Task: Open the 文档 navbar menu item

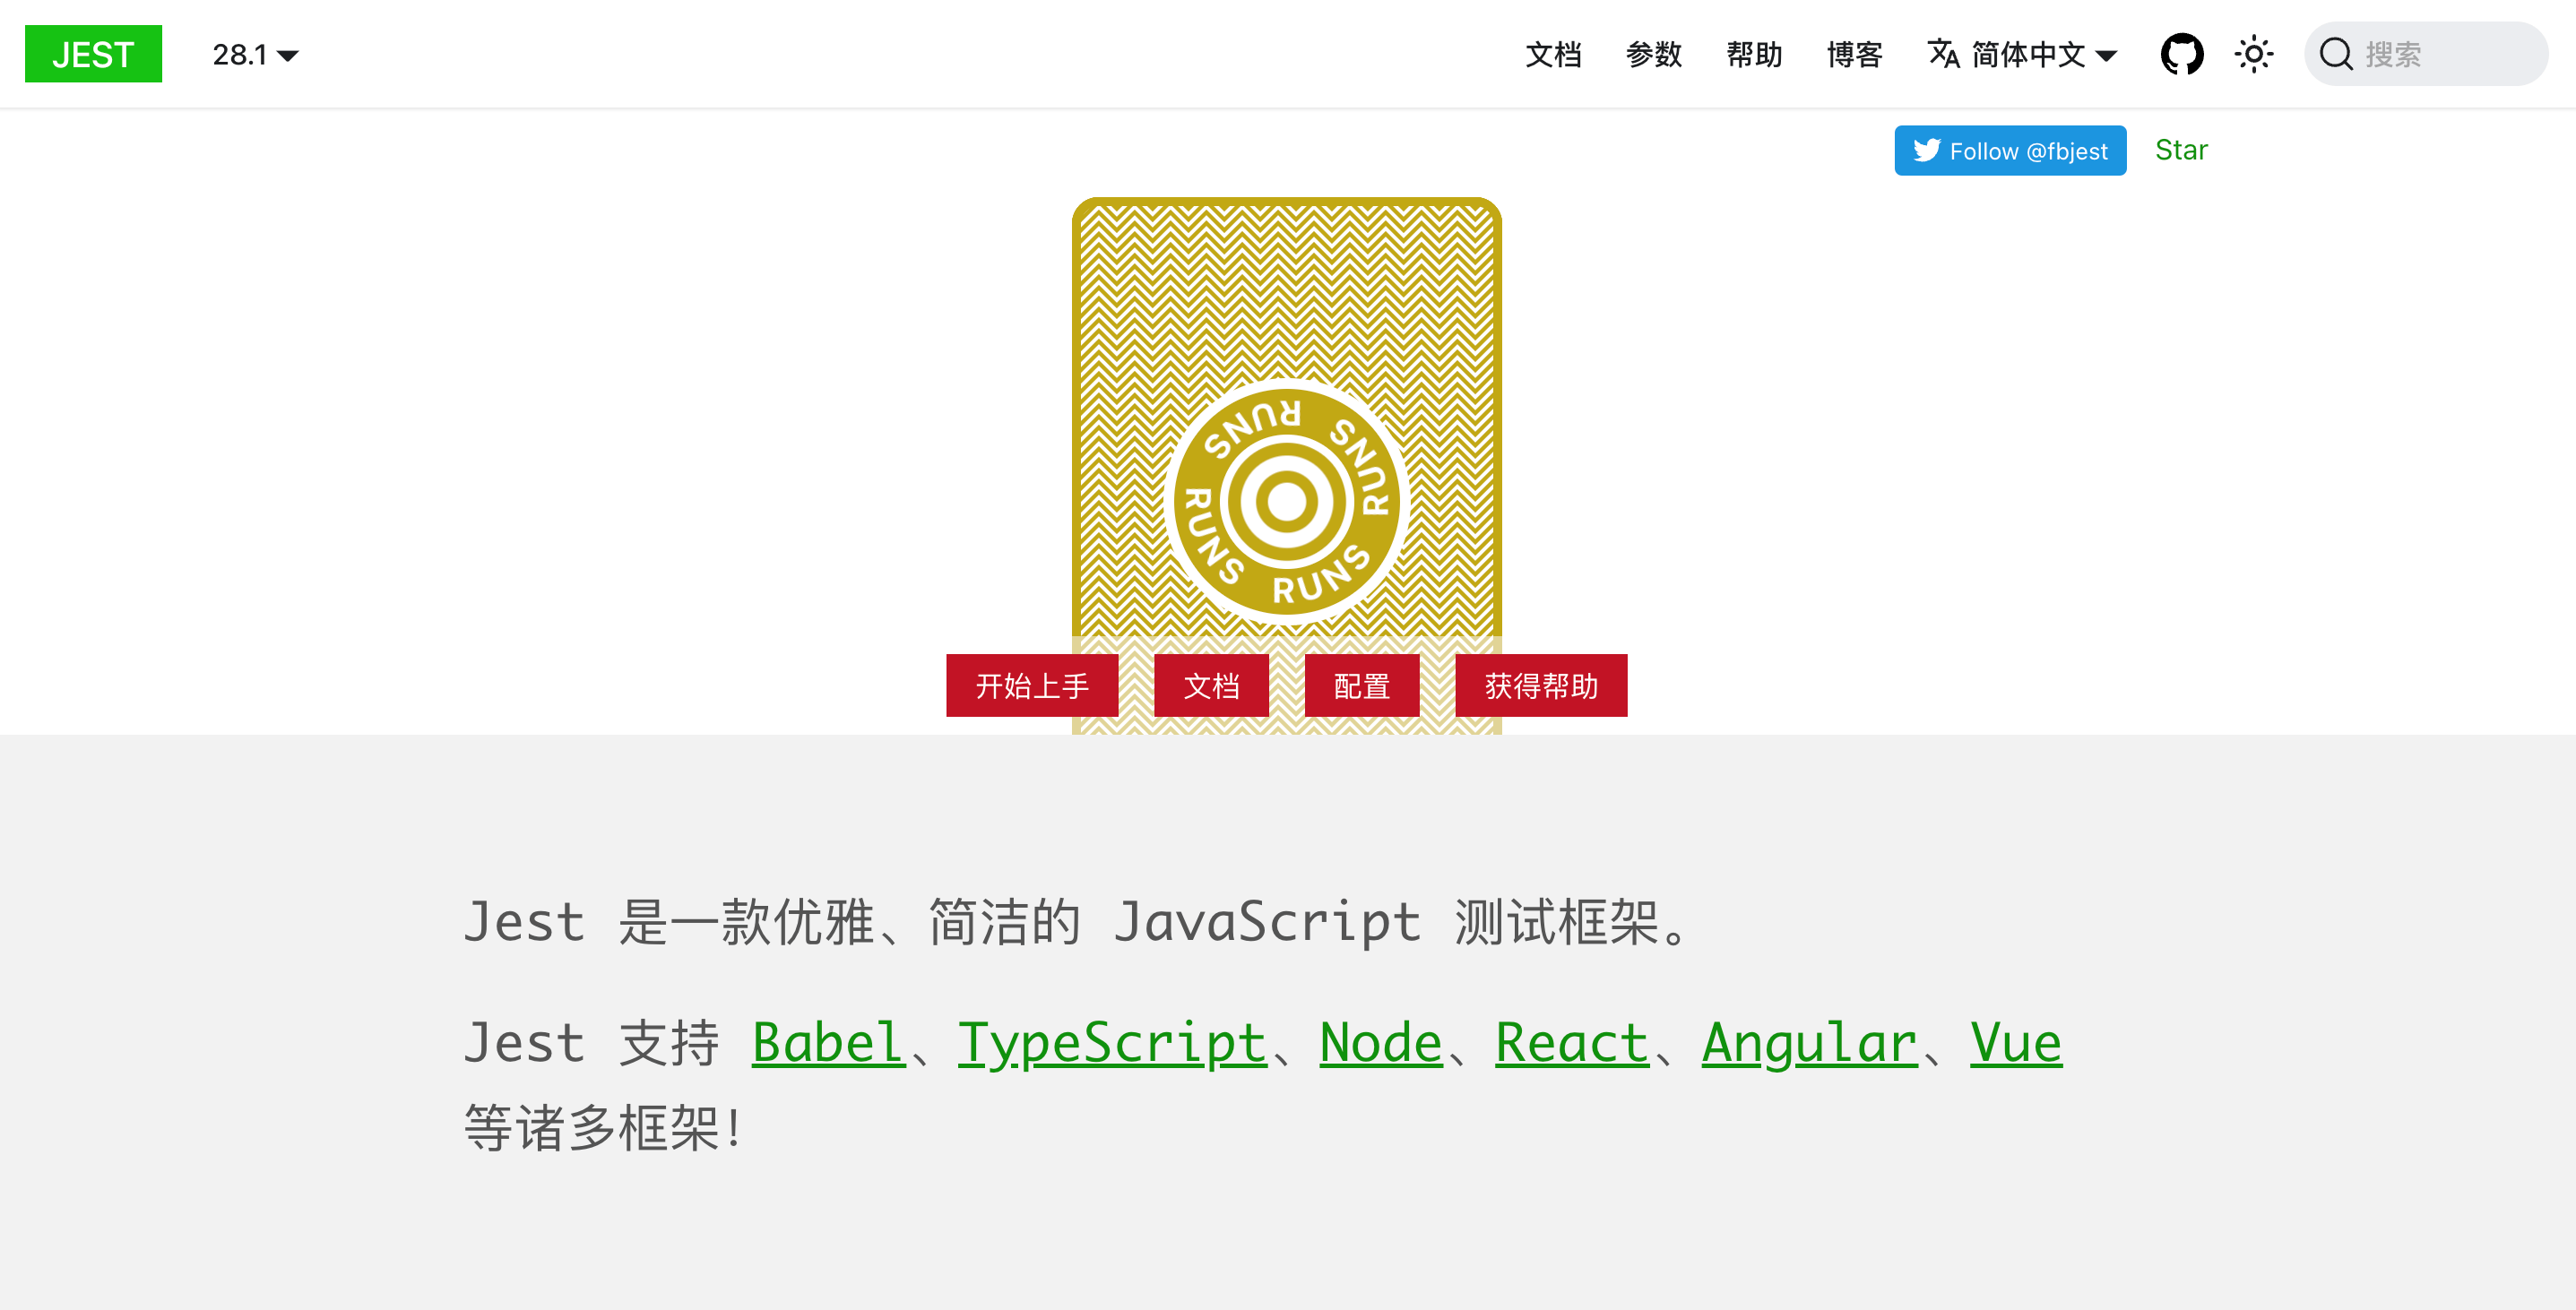Action: [x=1553, y=54]
